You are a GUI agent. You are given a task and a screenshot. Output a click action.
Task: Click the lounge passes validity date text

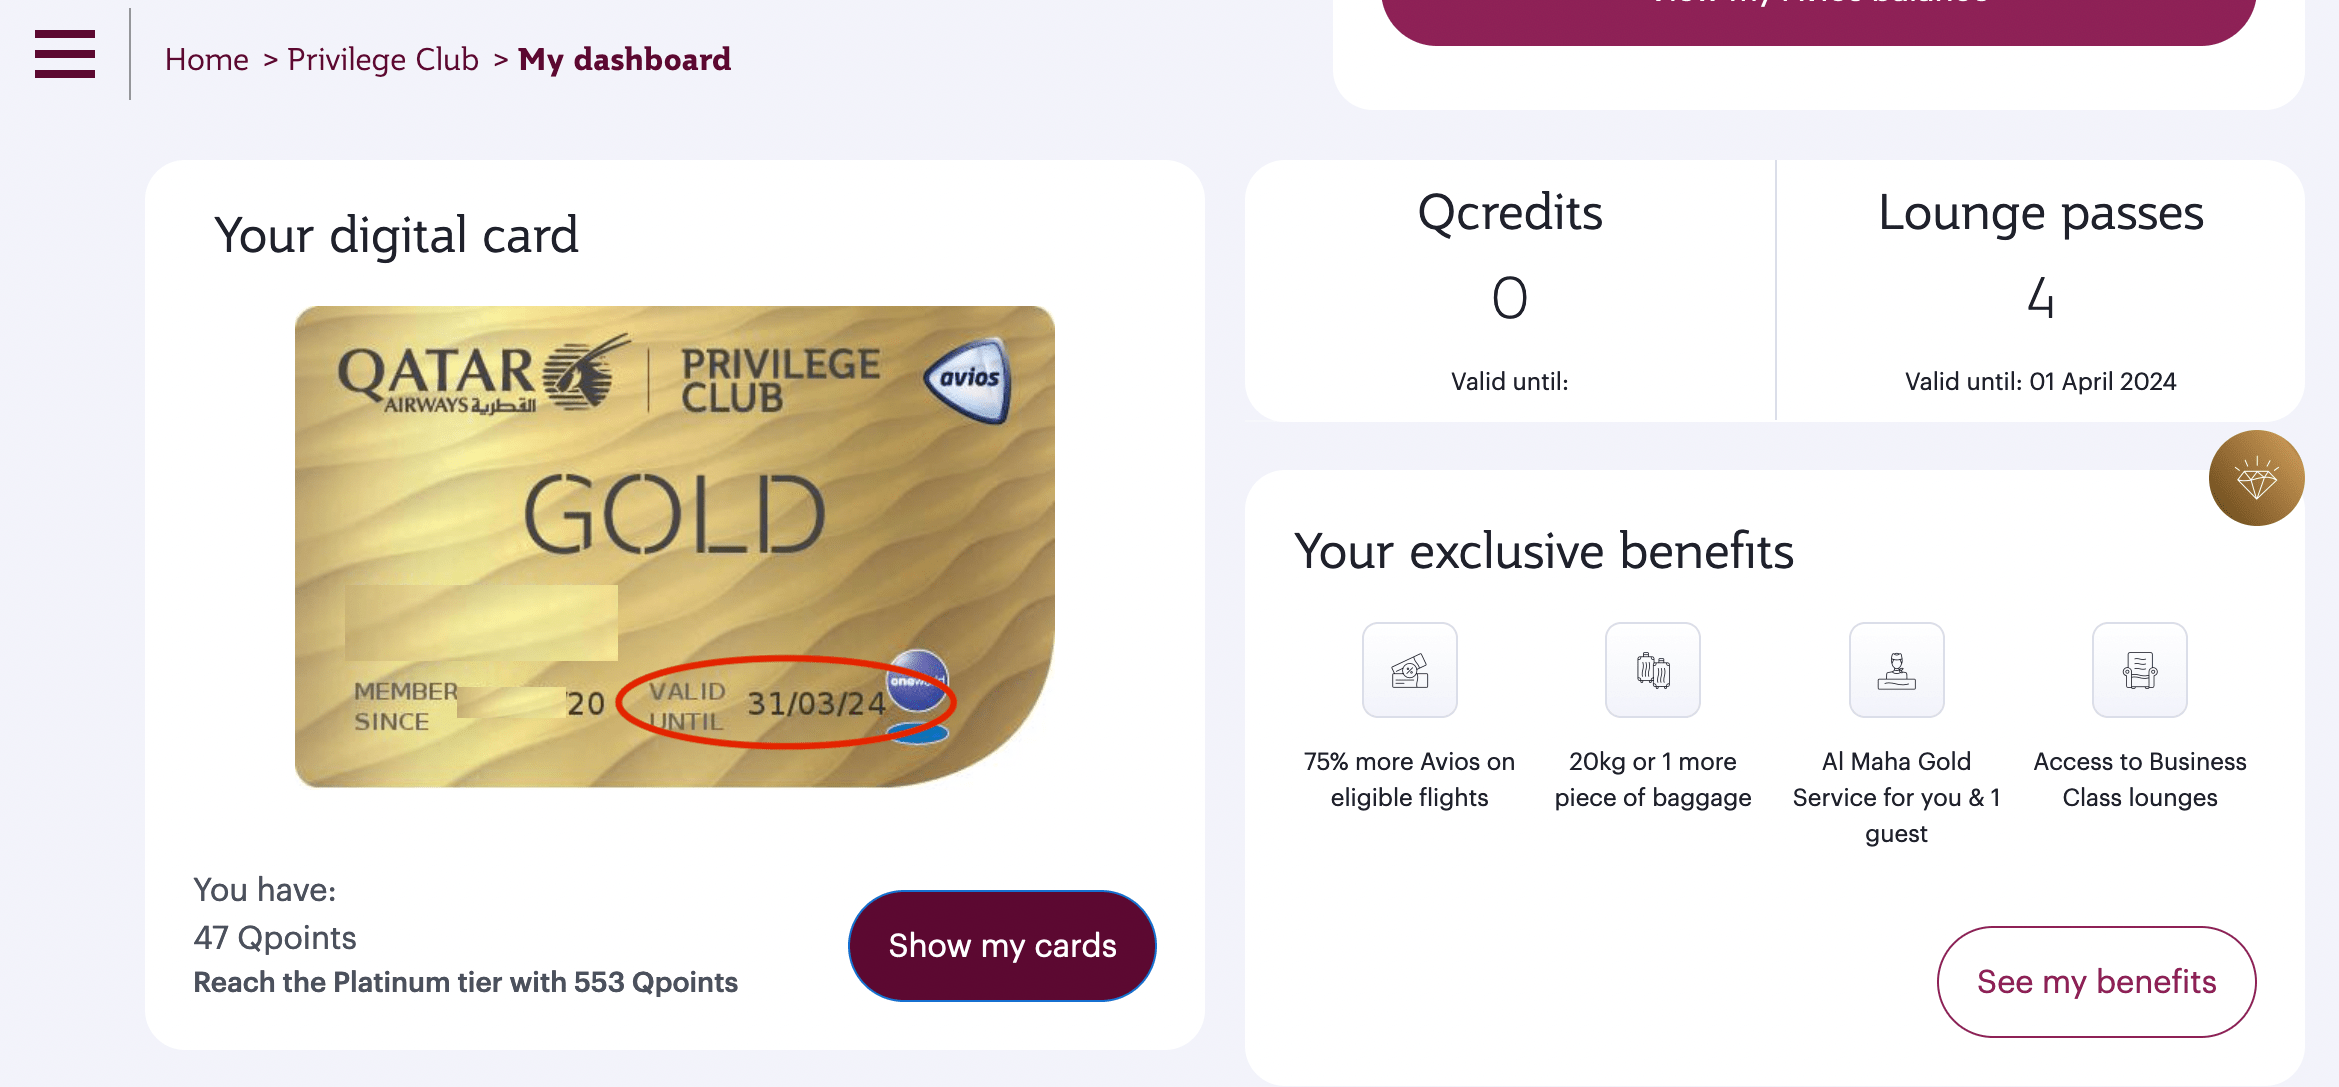[2042, 381]
